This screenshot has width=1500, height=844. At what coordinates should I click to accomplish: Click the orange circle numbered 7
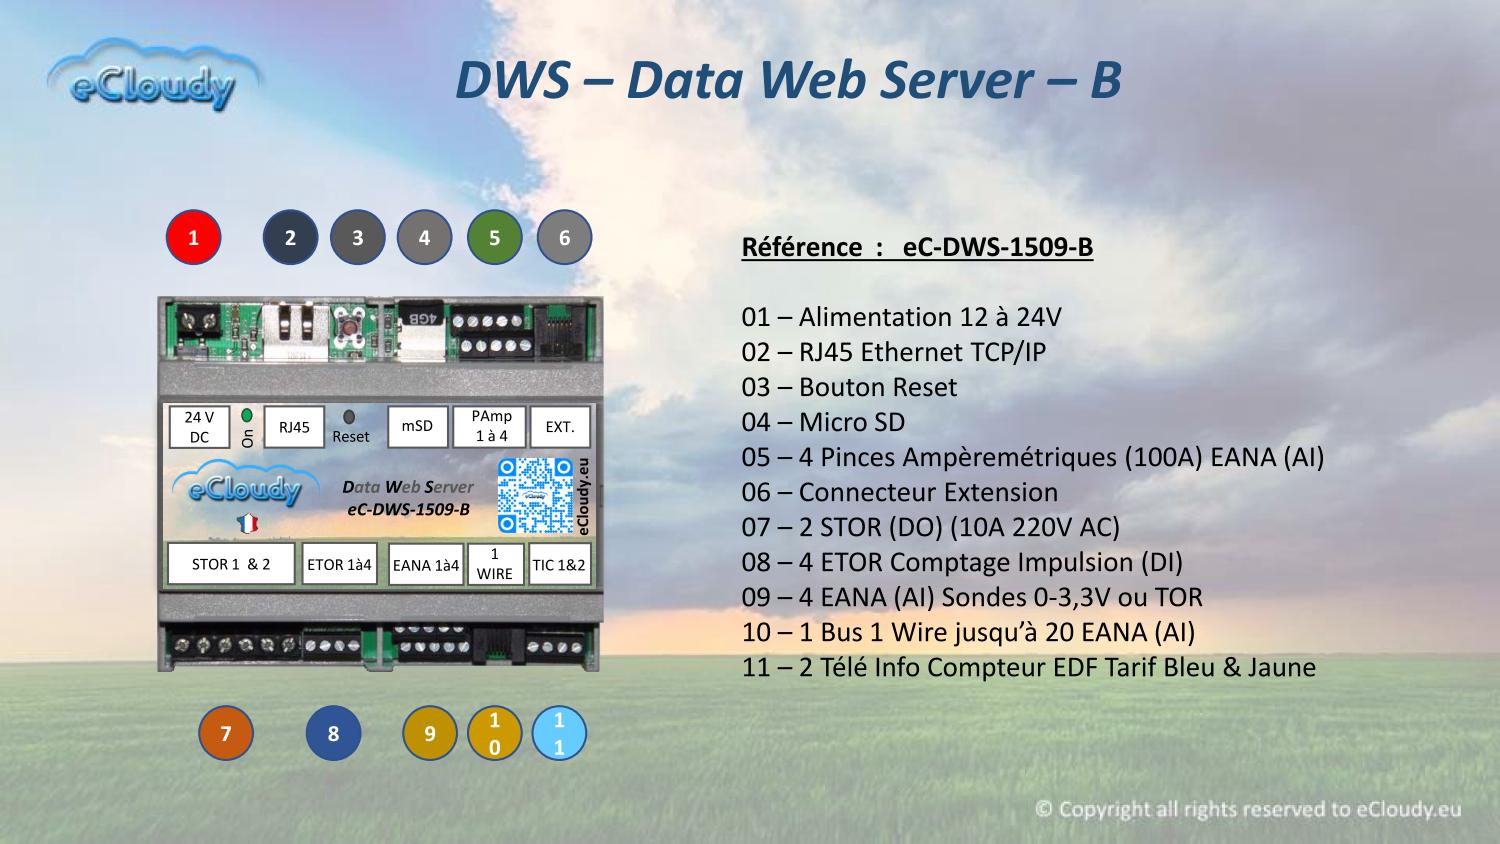[226, 733]
